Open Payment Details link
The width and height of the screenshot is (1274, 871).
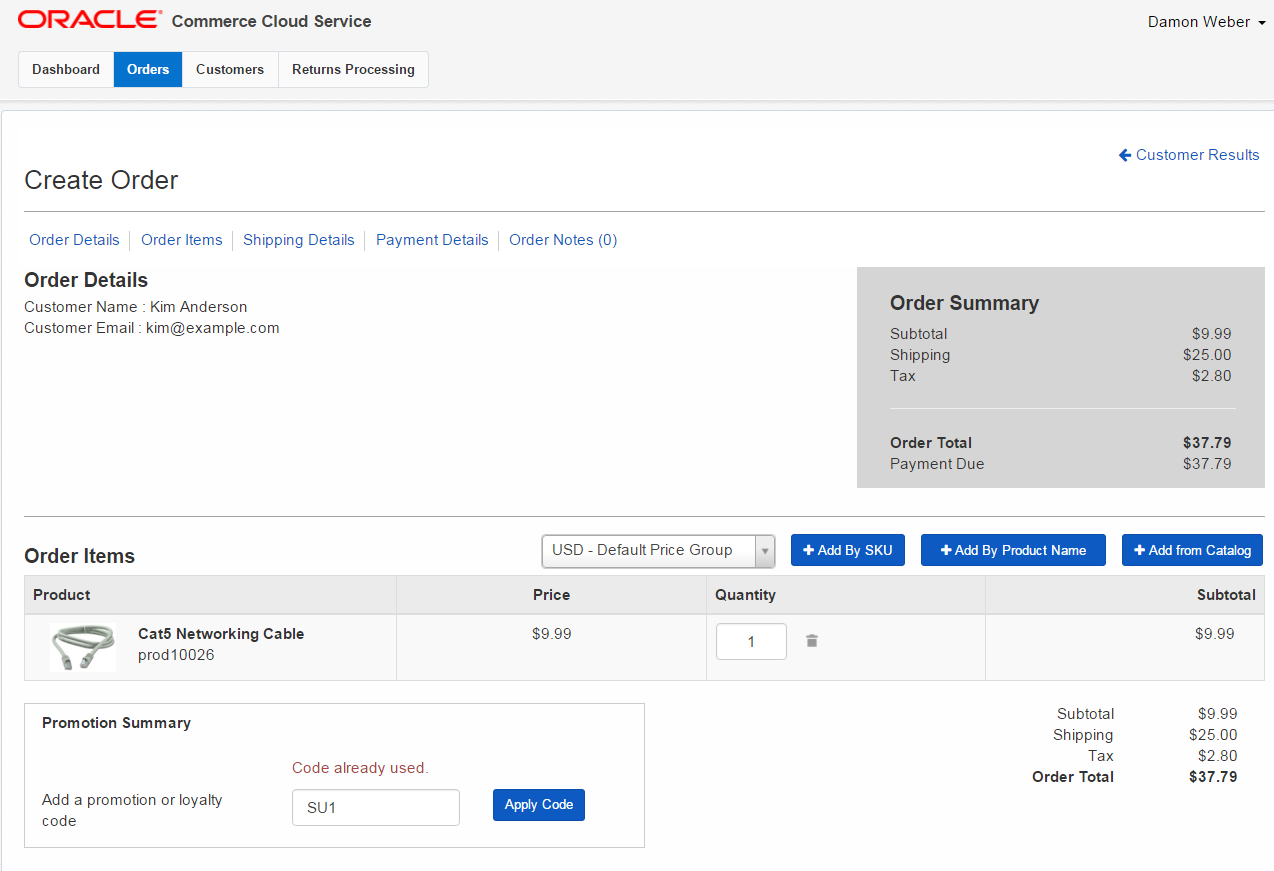(432, 240)
